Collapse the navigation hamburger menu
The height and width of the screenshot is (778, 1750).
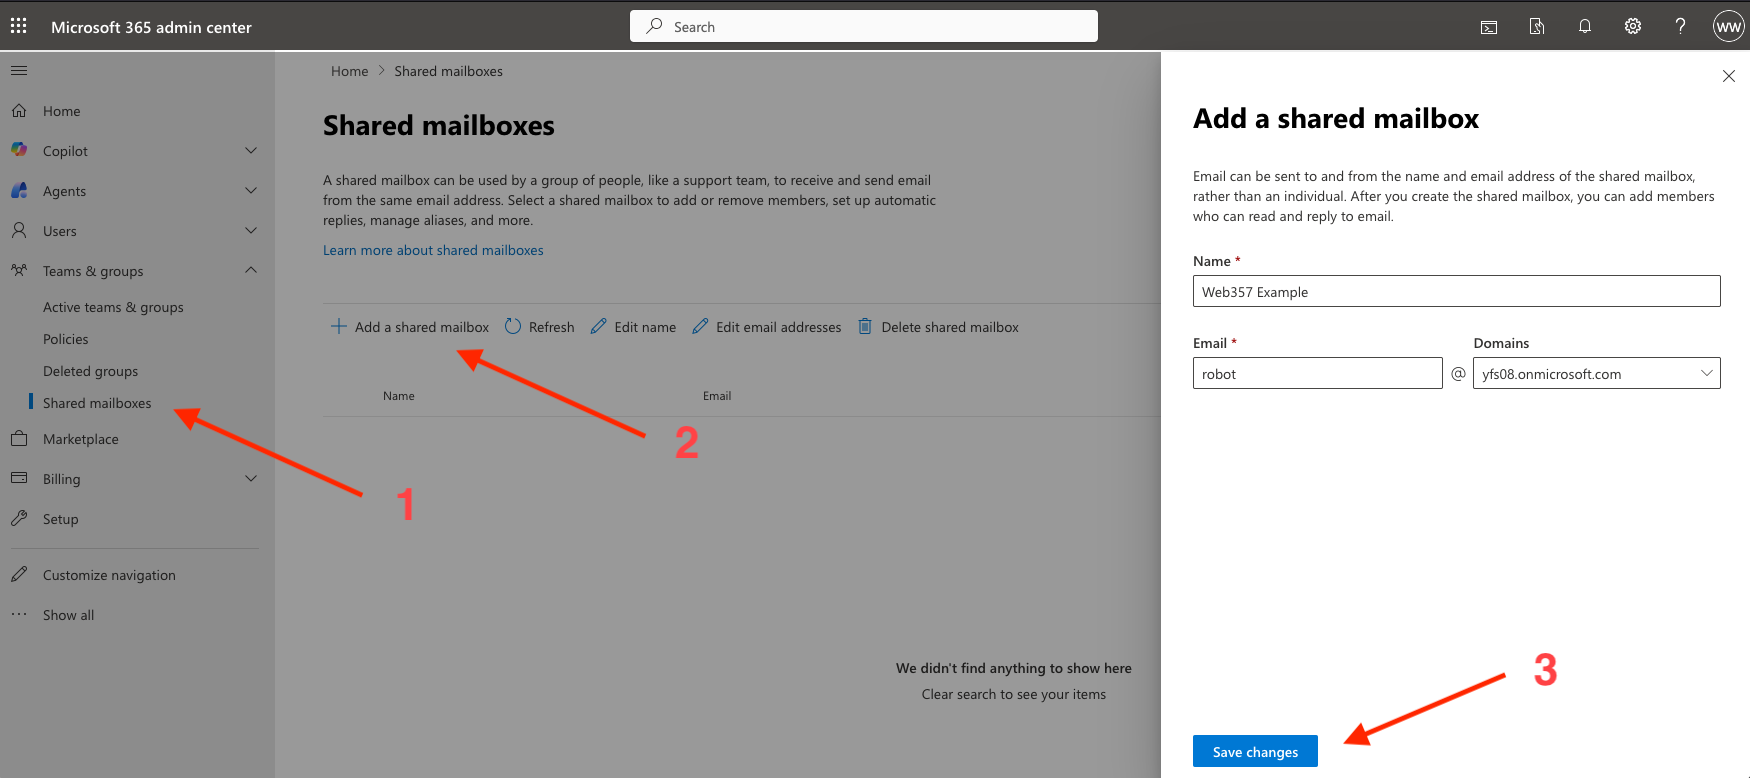19,71
